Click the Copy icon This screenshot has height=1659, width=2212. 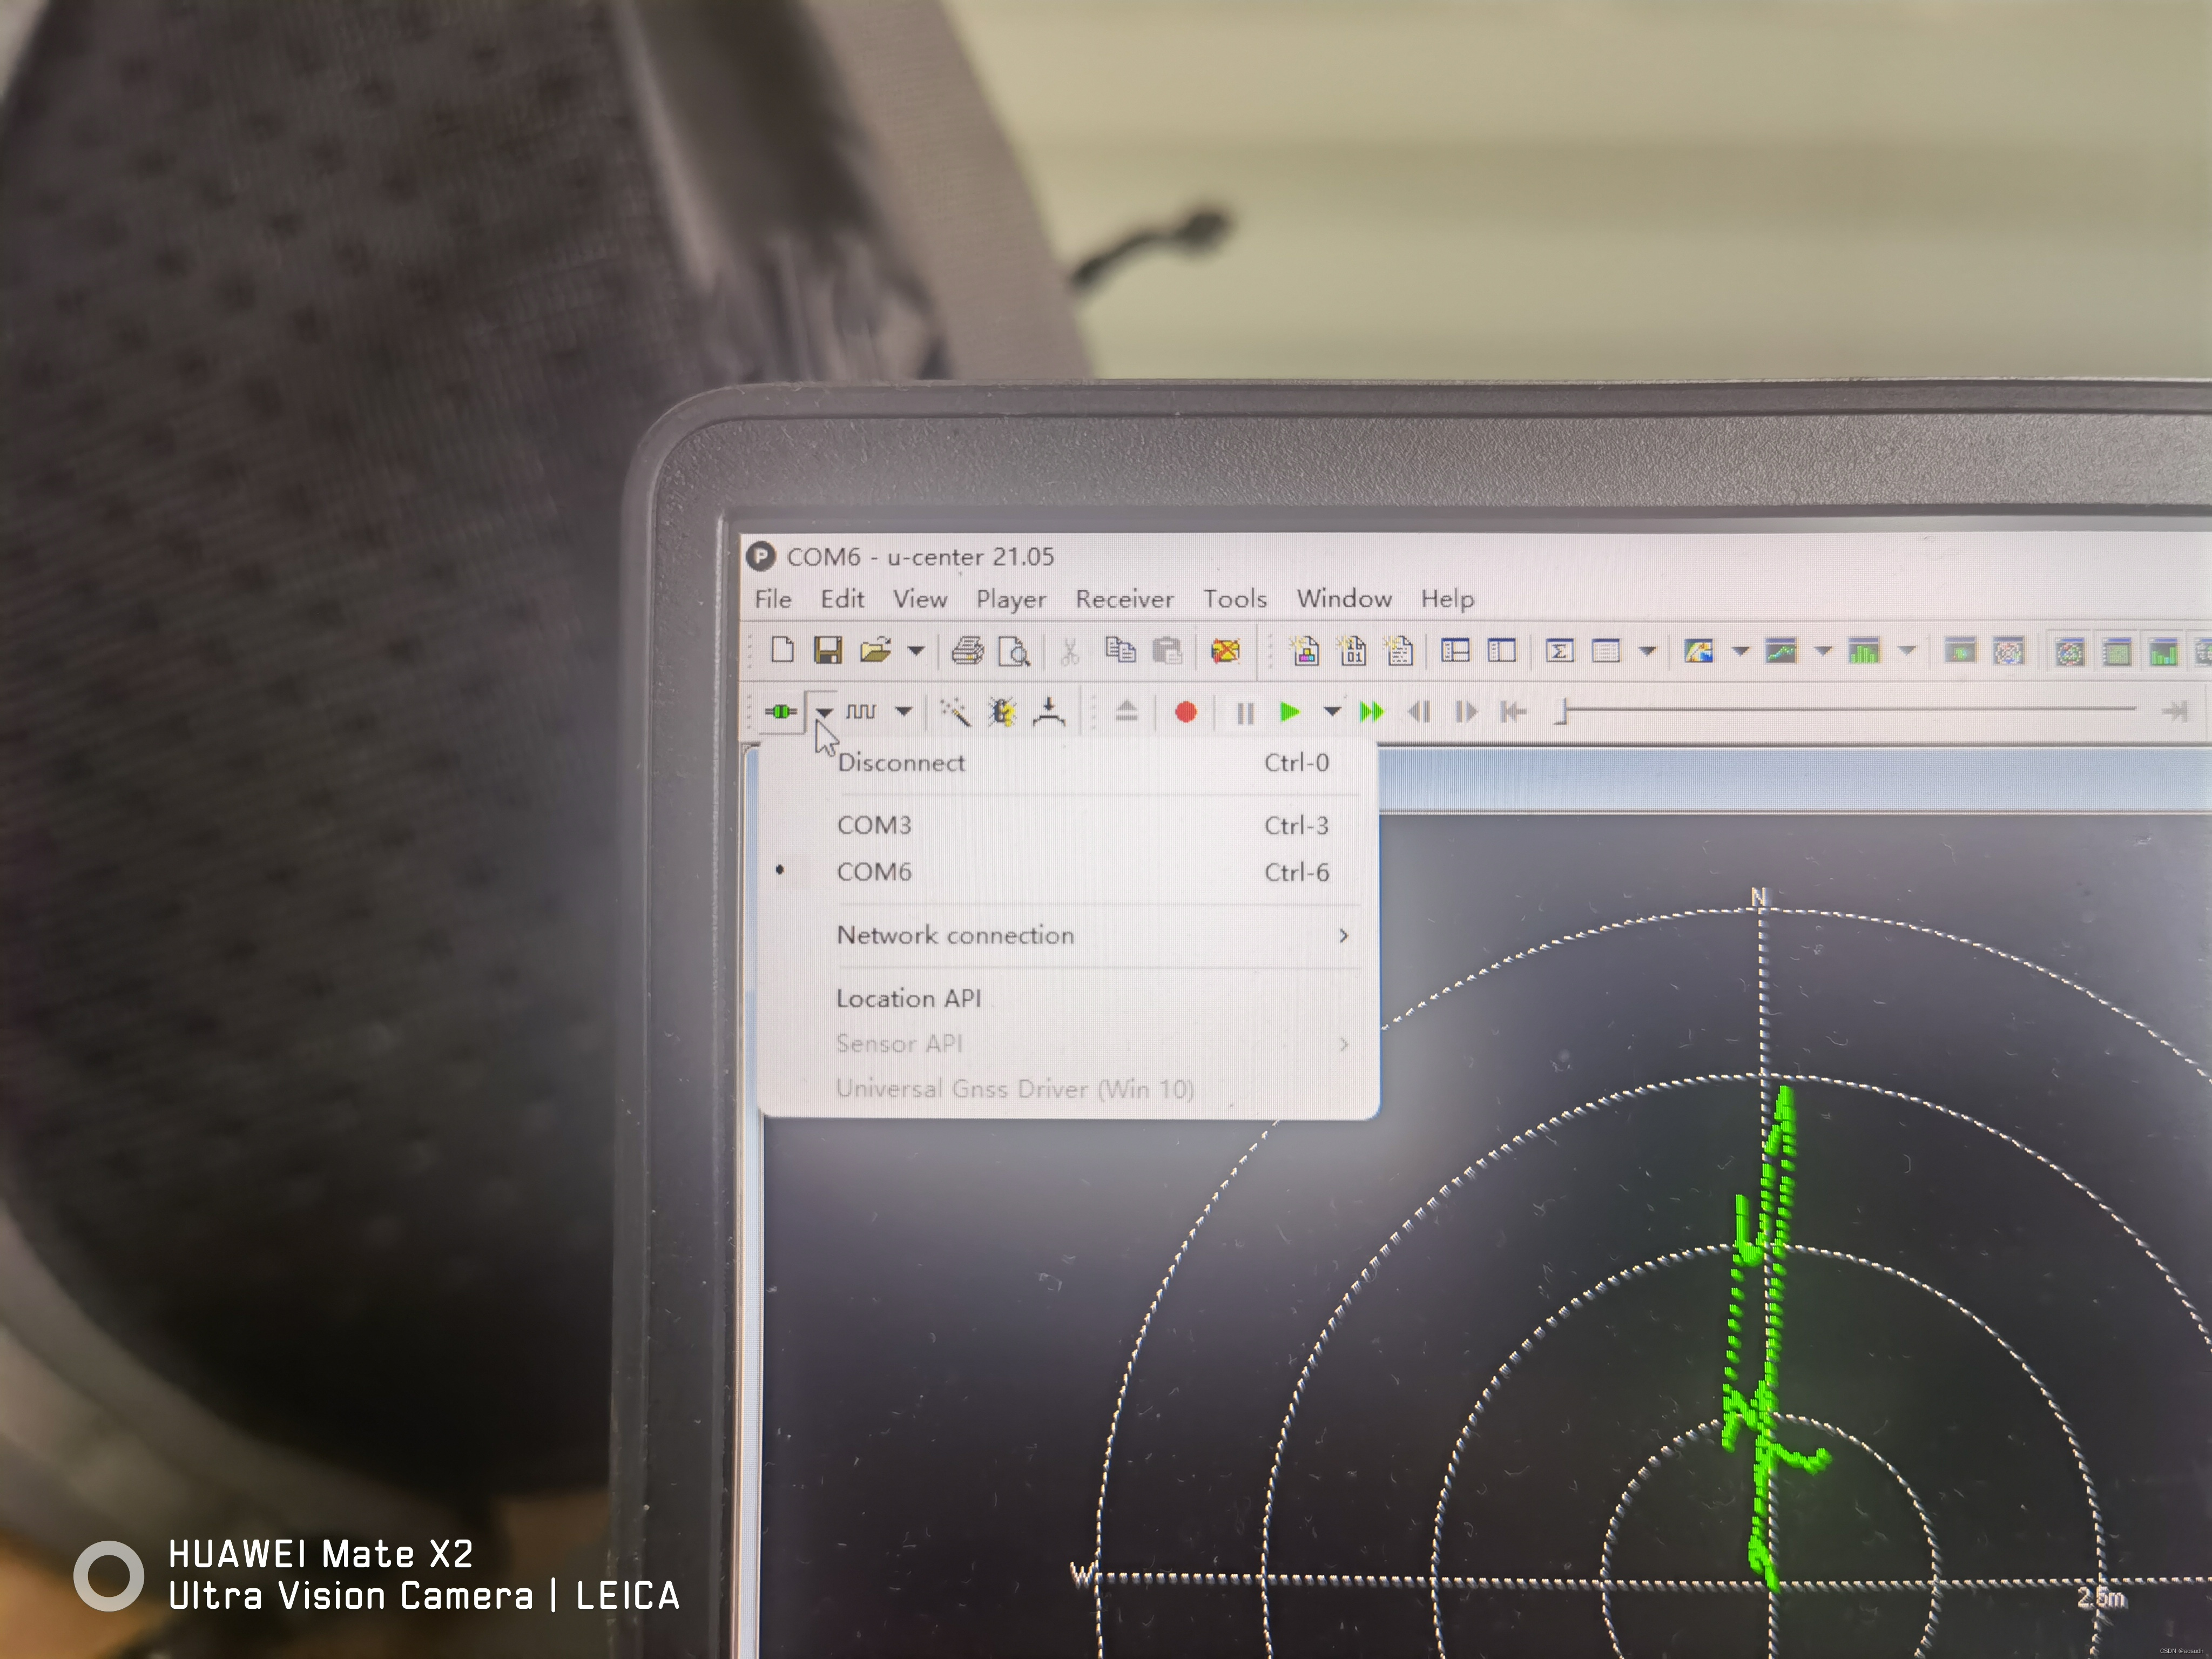tap(1120, 651)
